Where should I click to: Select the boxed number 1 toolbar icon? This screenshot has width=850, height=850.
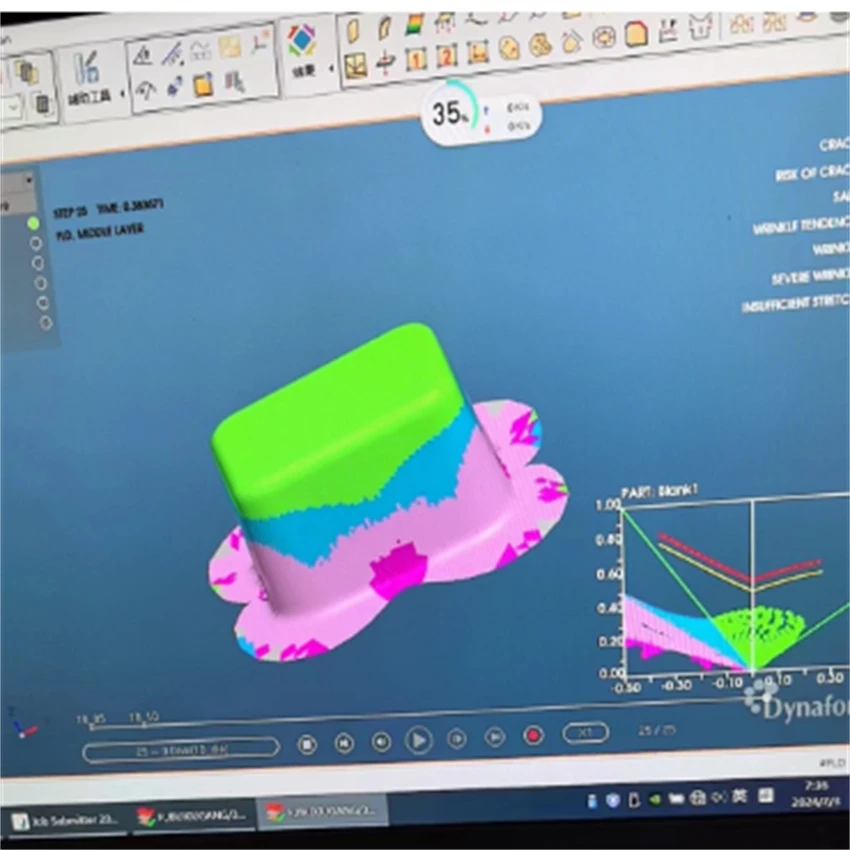click(x=416, y=59)
